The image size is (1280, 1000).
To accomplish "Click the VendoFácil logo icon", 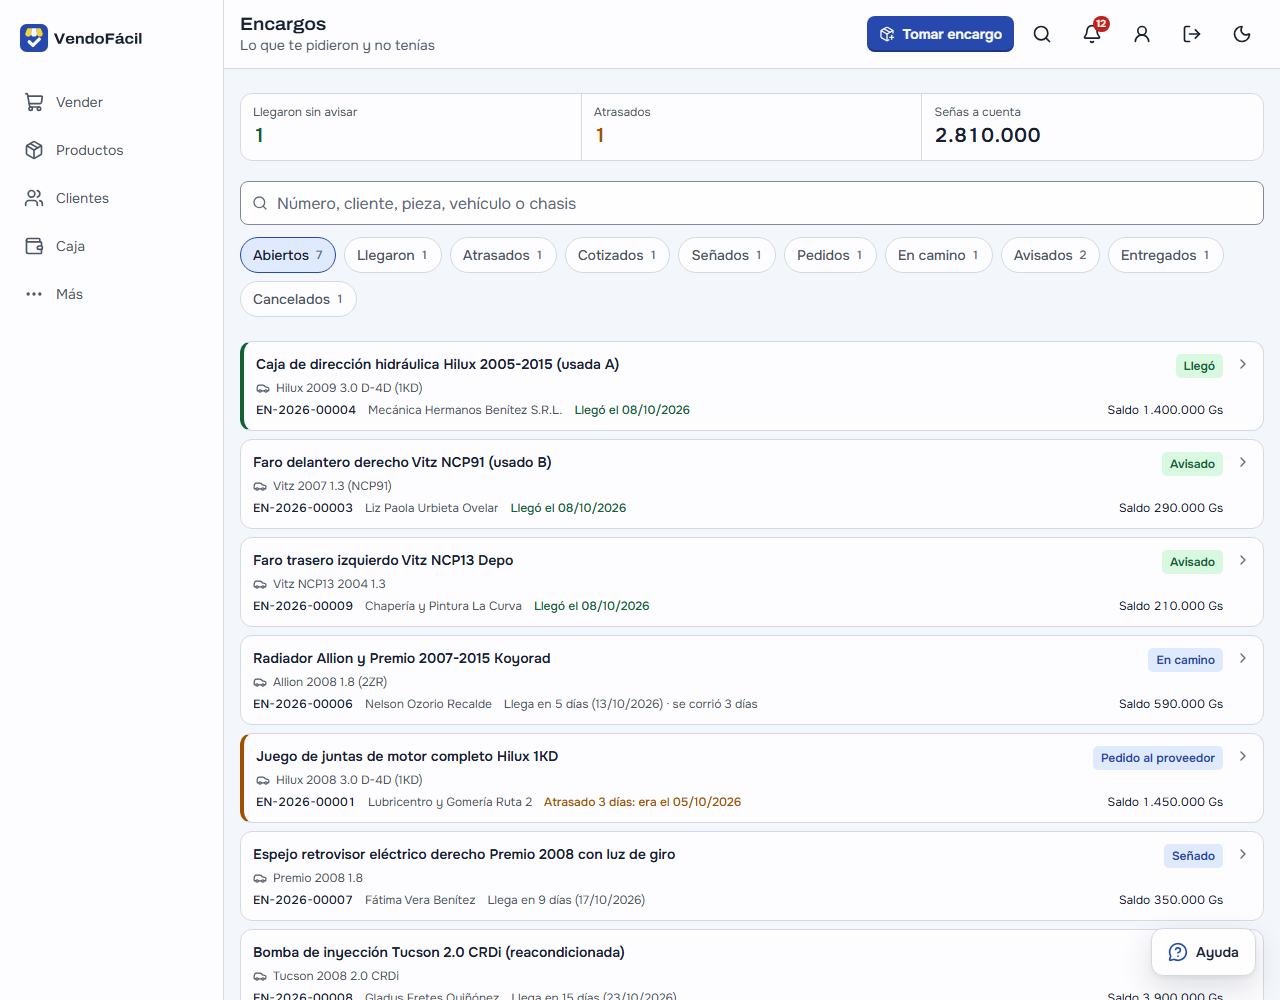I will (34, 38).
